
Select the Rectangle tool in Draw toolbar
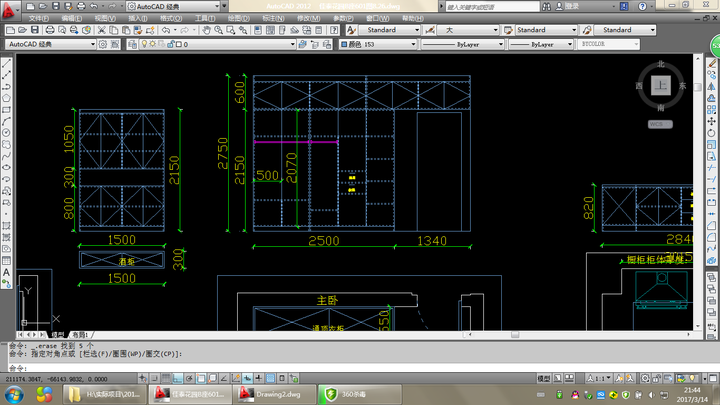coord(6,110)
